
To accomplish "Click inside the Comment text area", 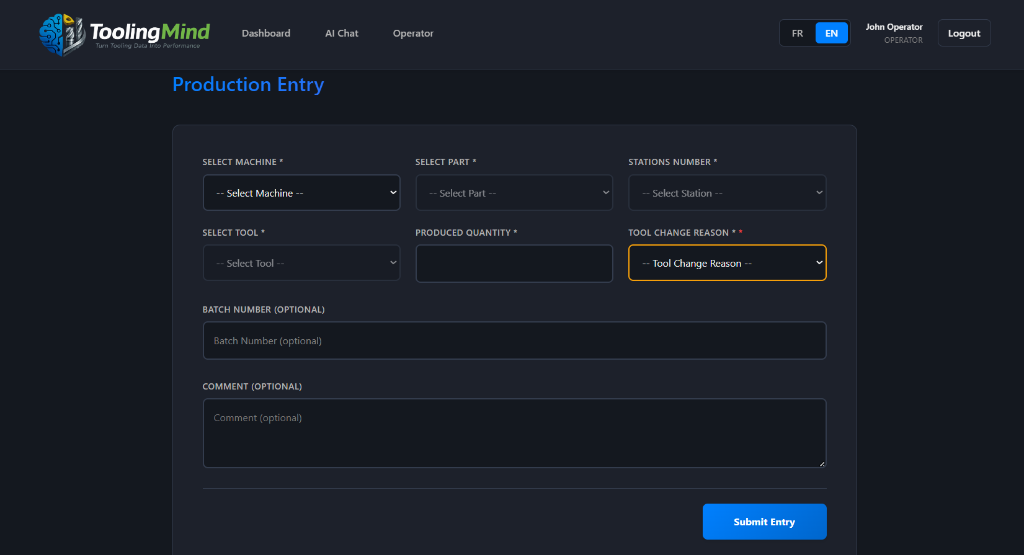I will (x=514, y=433).
